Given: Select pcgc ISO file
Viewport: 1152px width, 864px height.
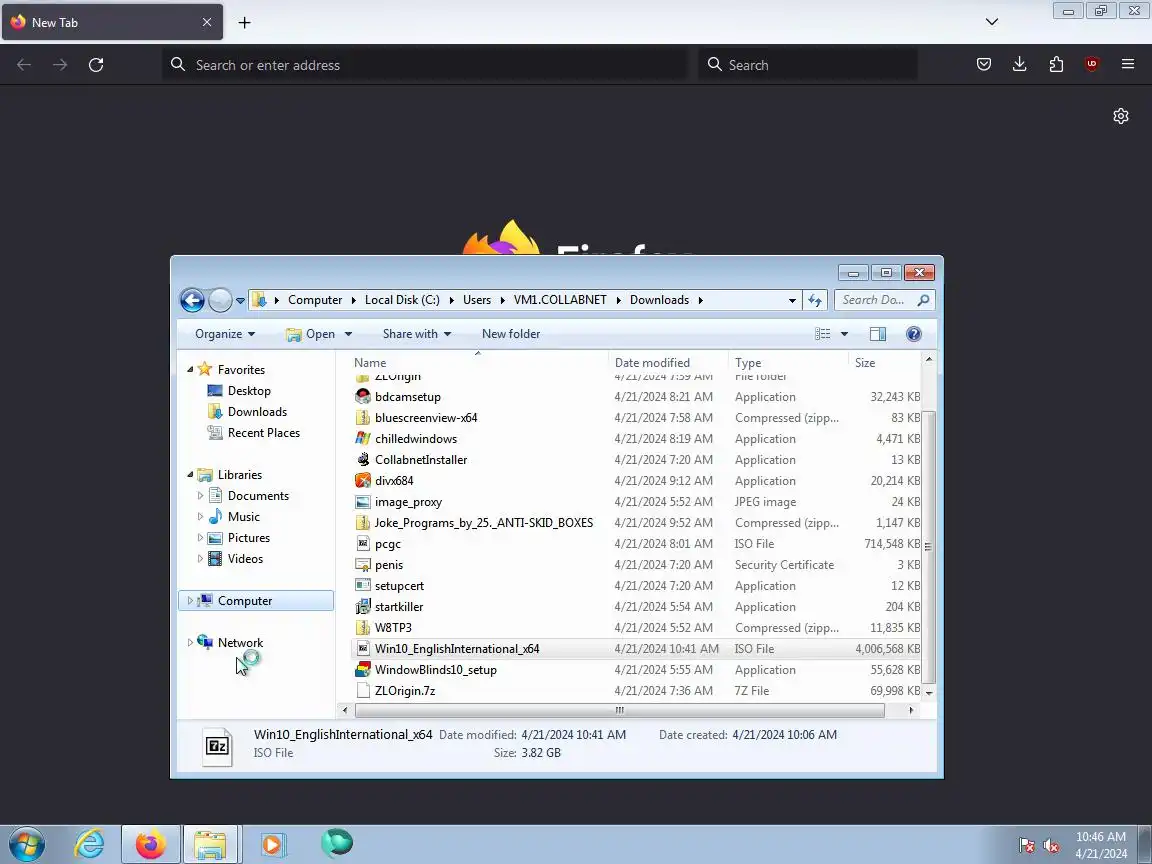Looking at the screenshot, I should 388,544.
